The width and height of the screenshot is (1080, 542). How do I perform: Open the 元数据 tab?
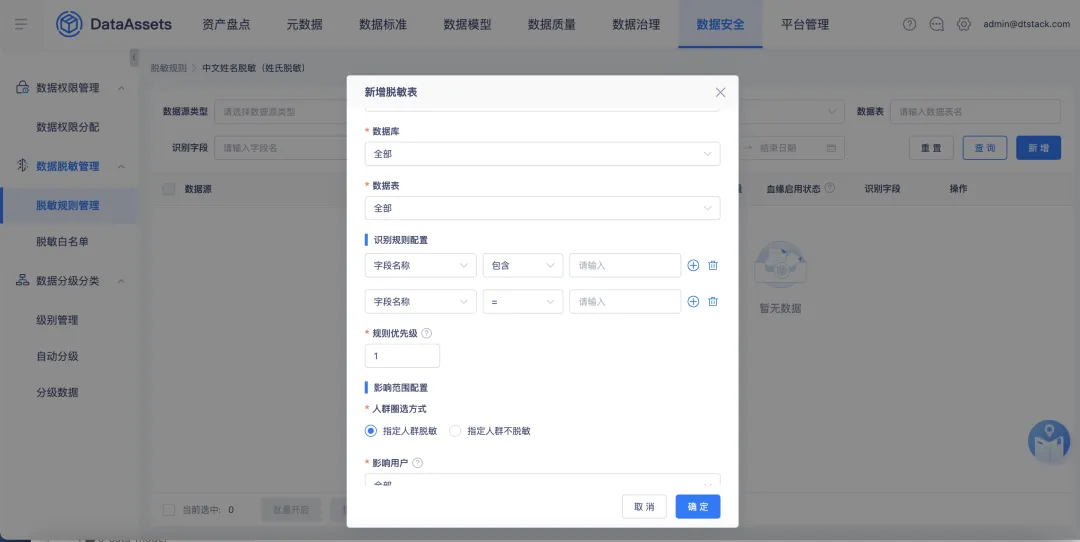click(x=304, y=24)
